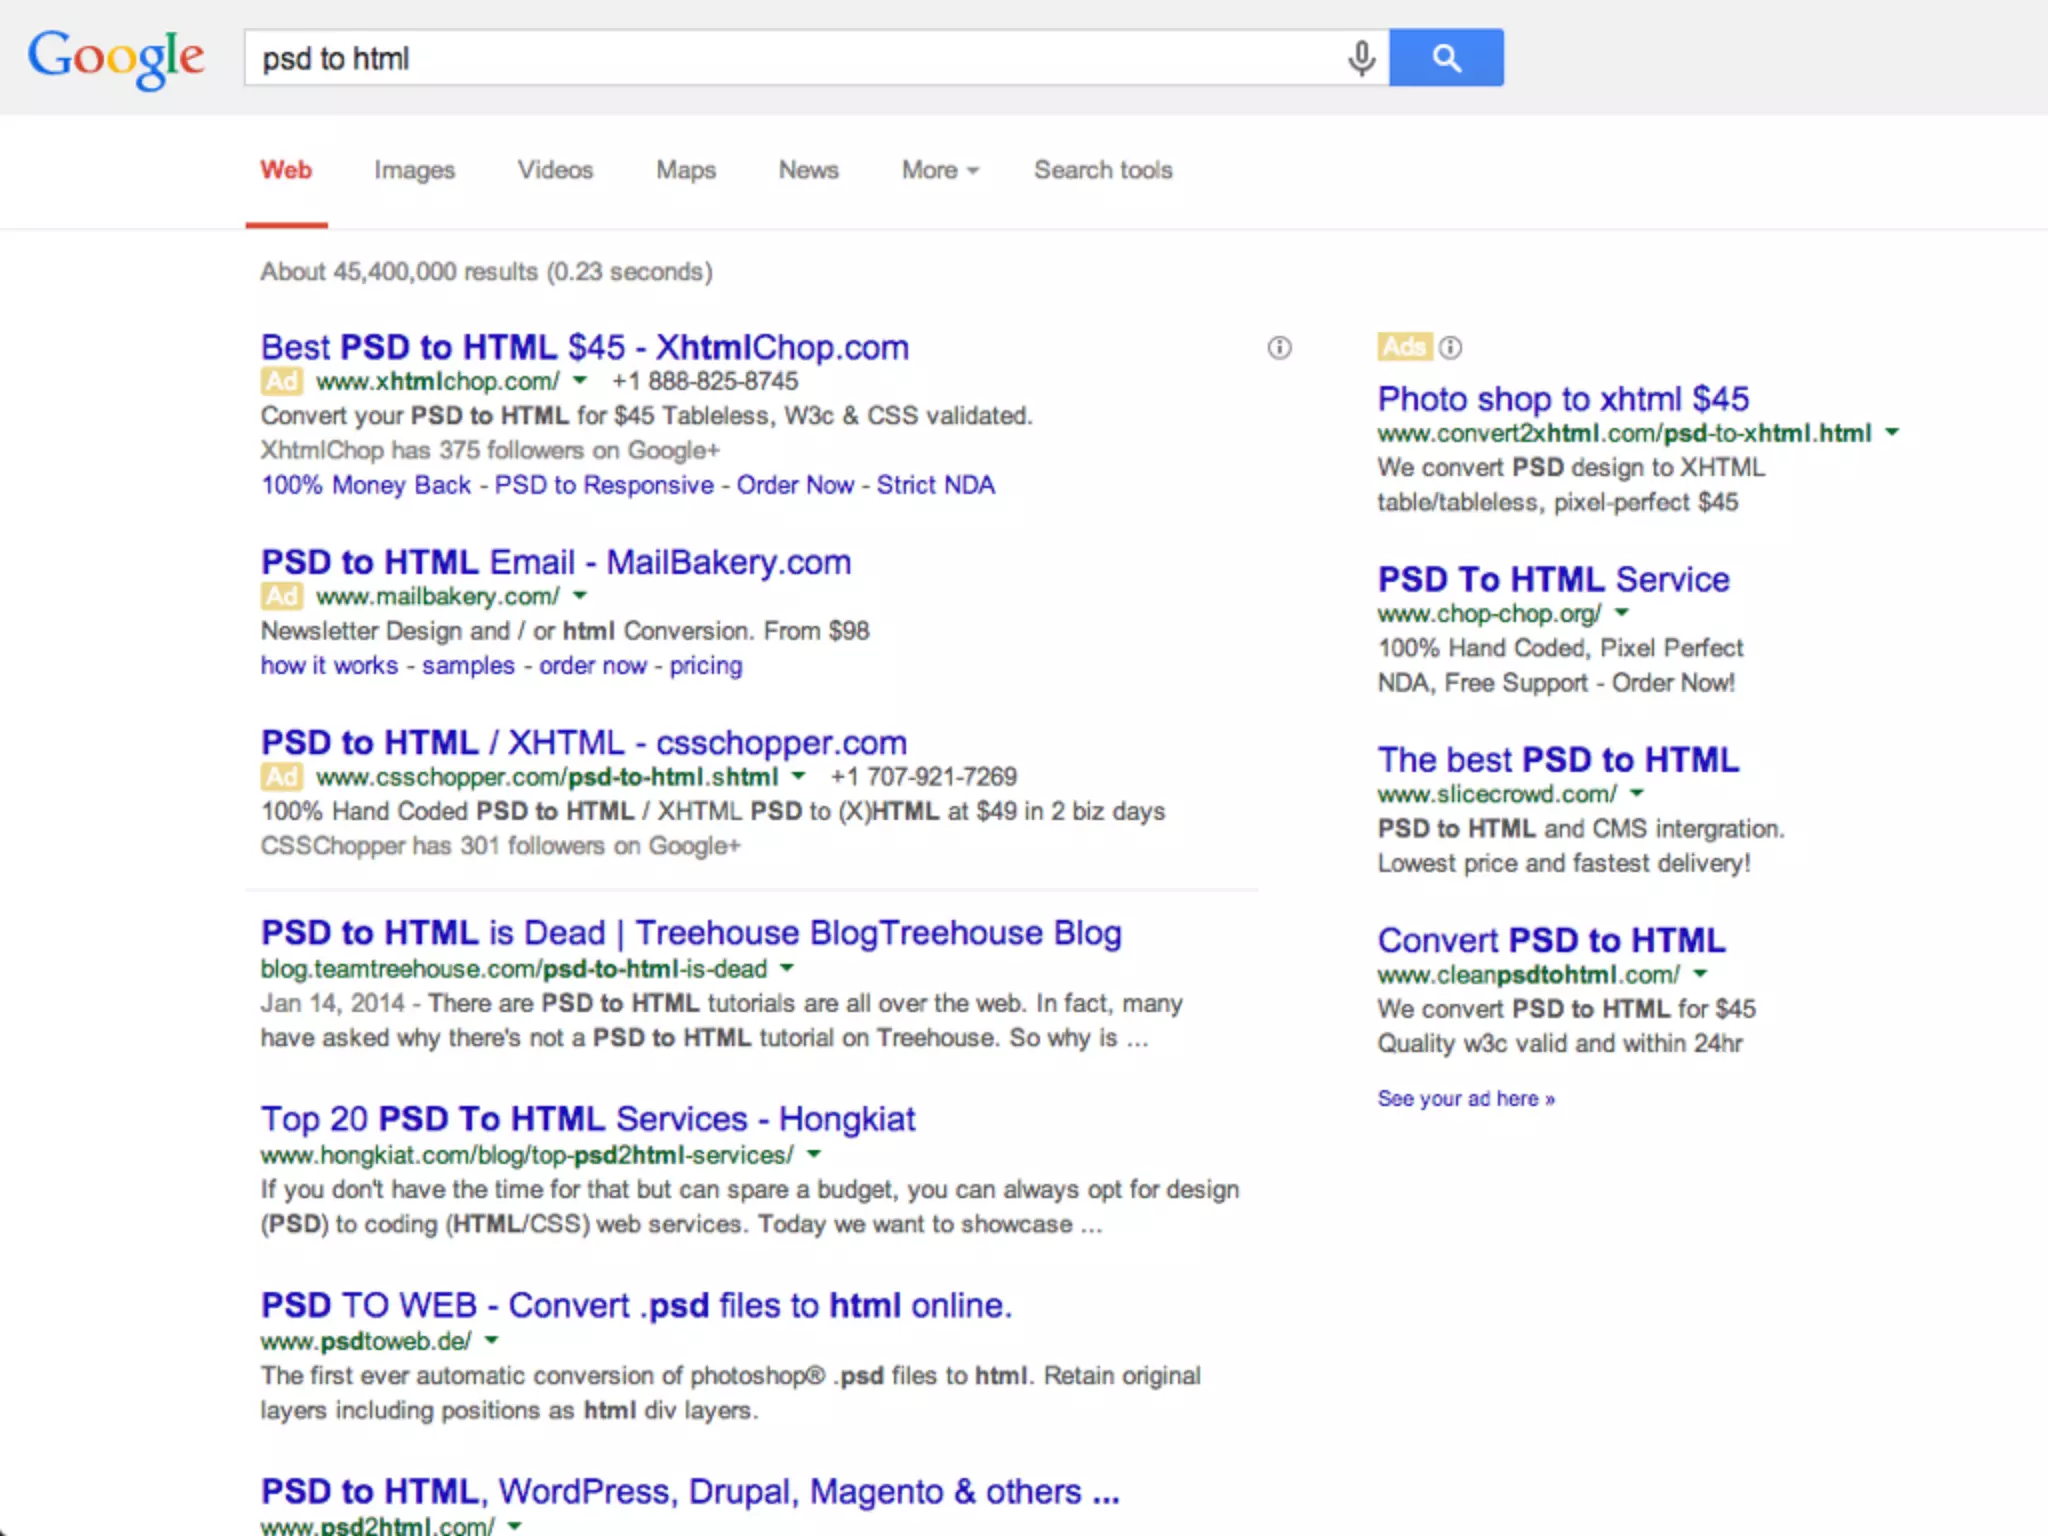This screenshot has width=2048, height=1536.
Task: Click the Order Now sitelink
Action: (x=795, y=485)
